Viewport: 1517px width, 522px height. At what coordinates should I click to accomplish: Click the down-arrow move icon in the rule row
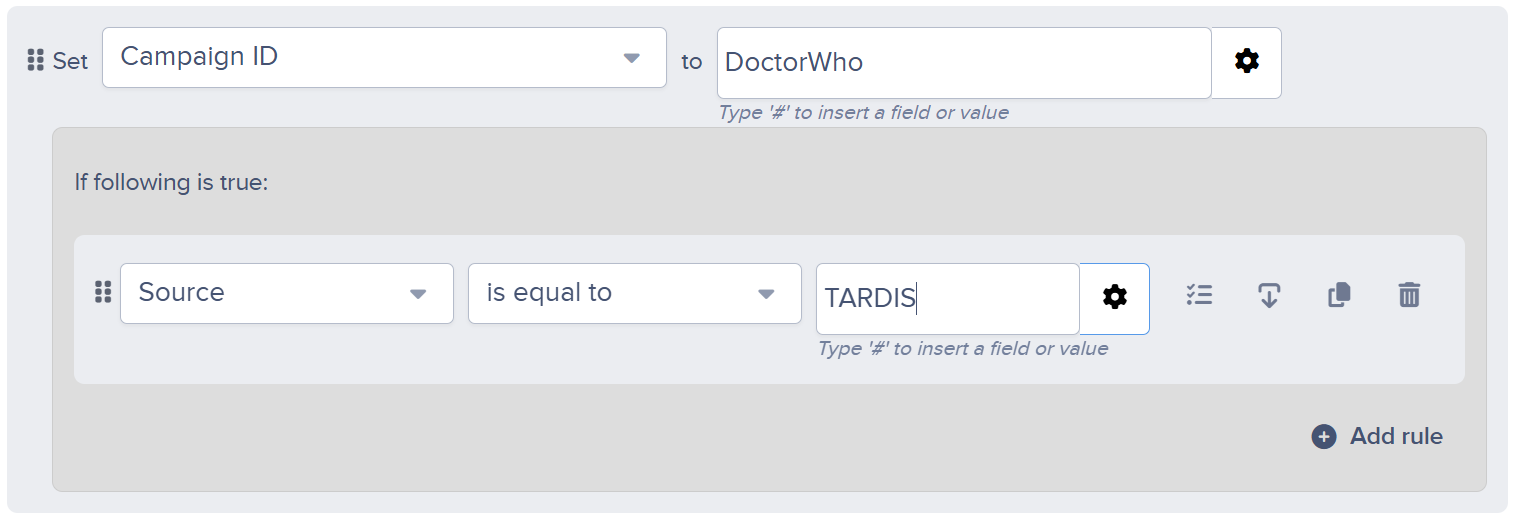point(1269,295)
